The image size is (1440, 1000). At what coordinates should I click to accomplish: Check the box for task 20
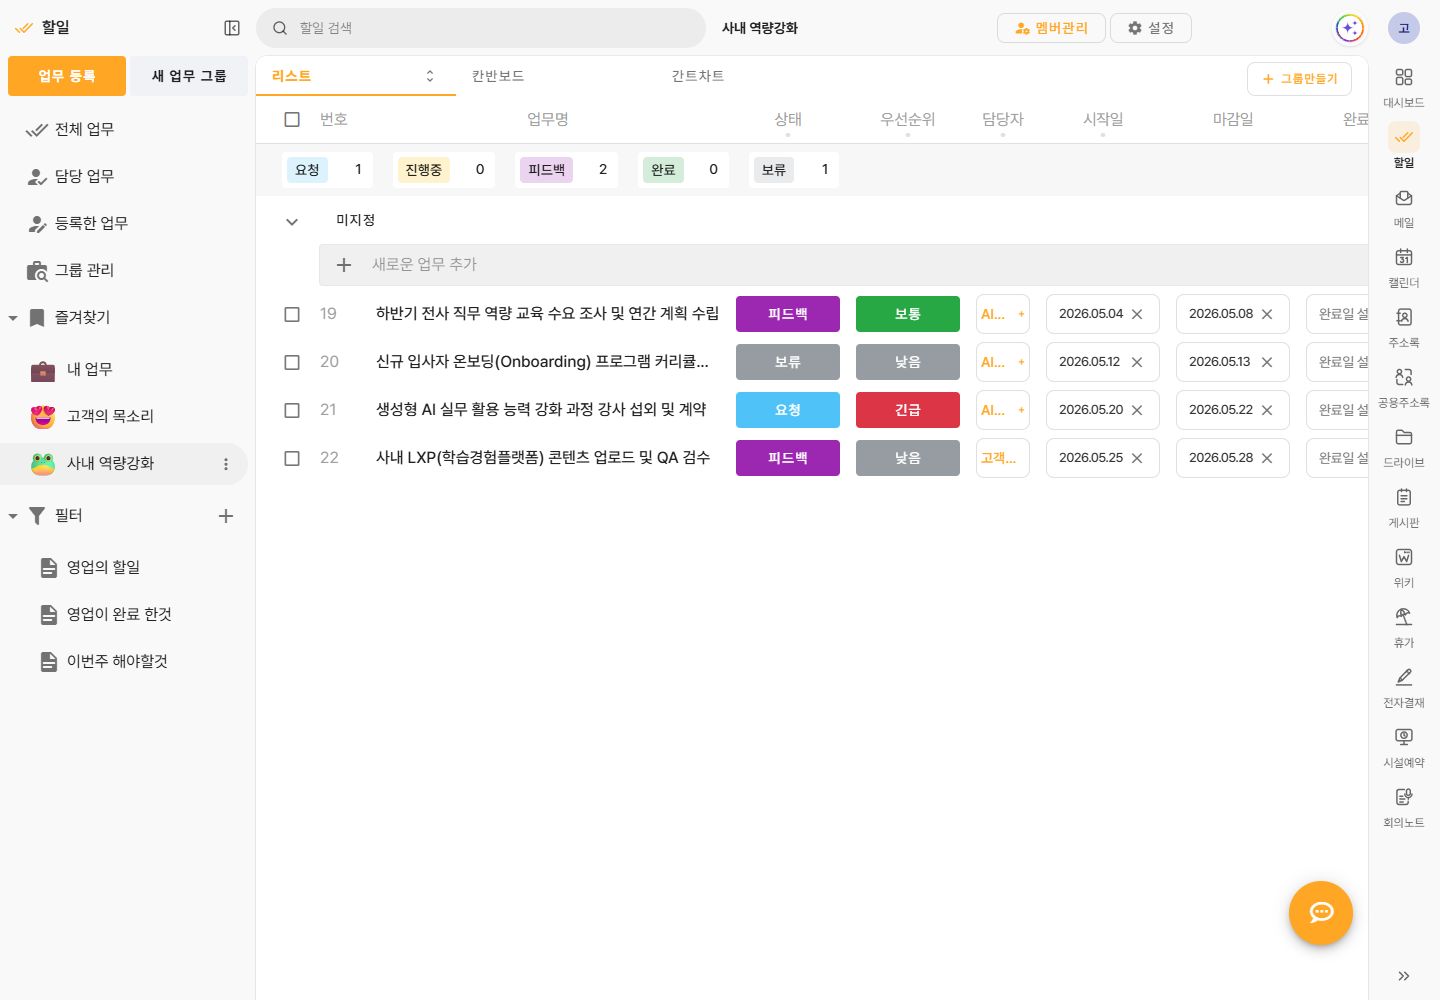(x=292, y=362)
